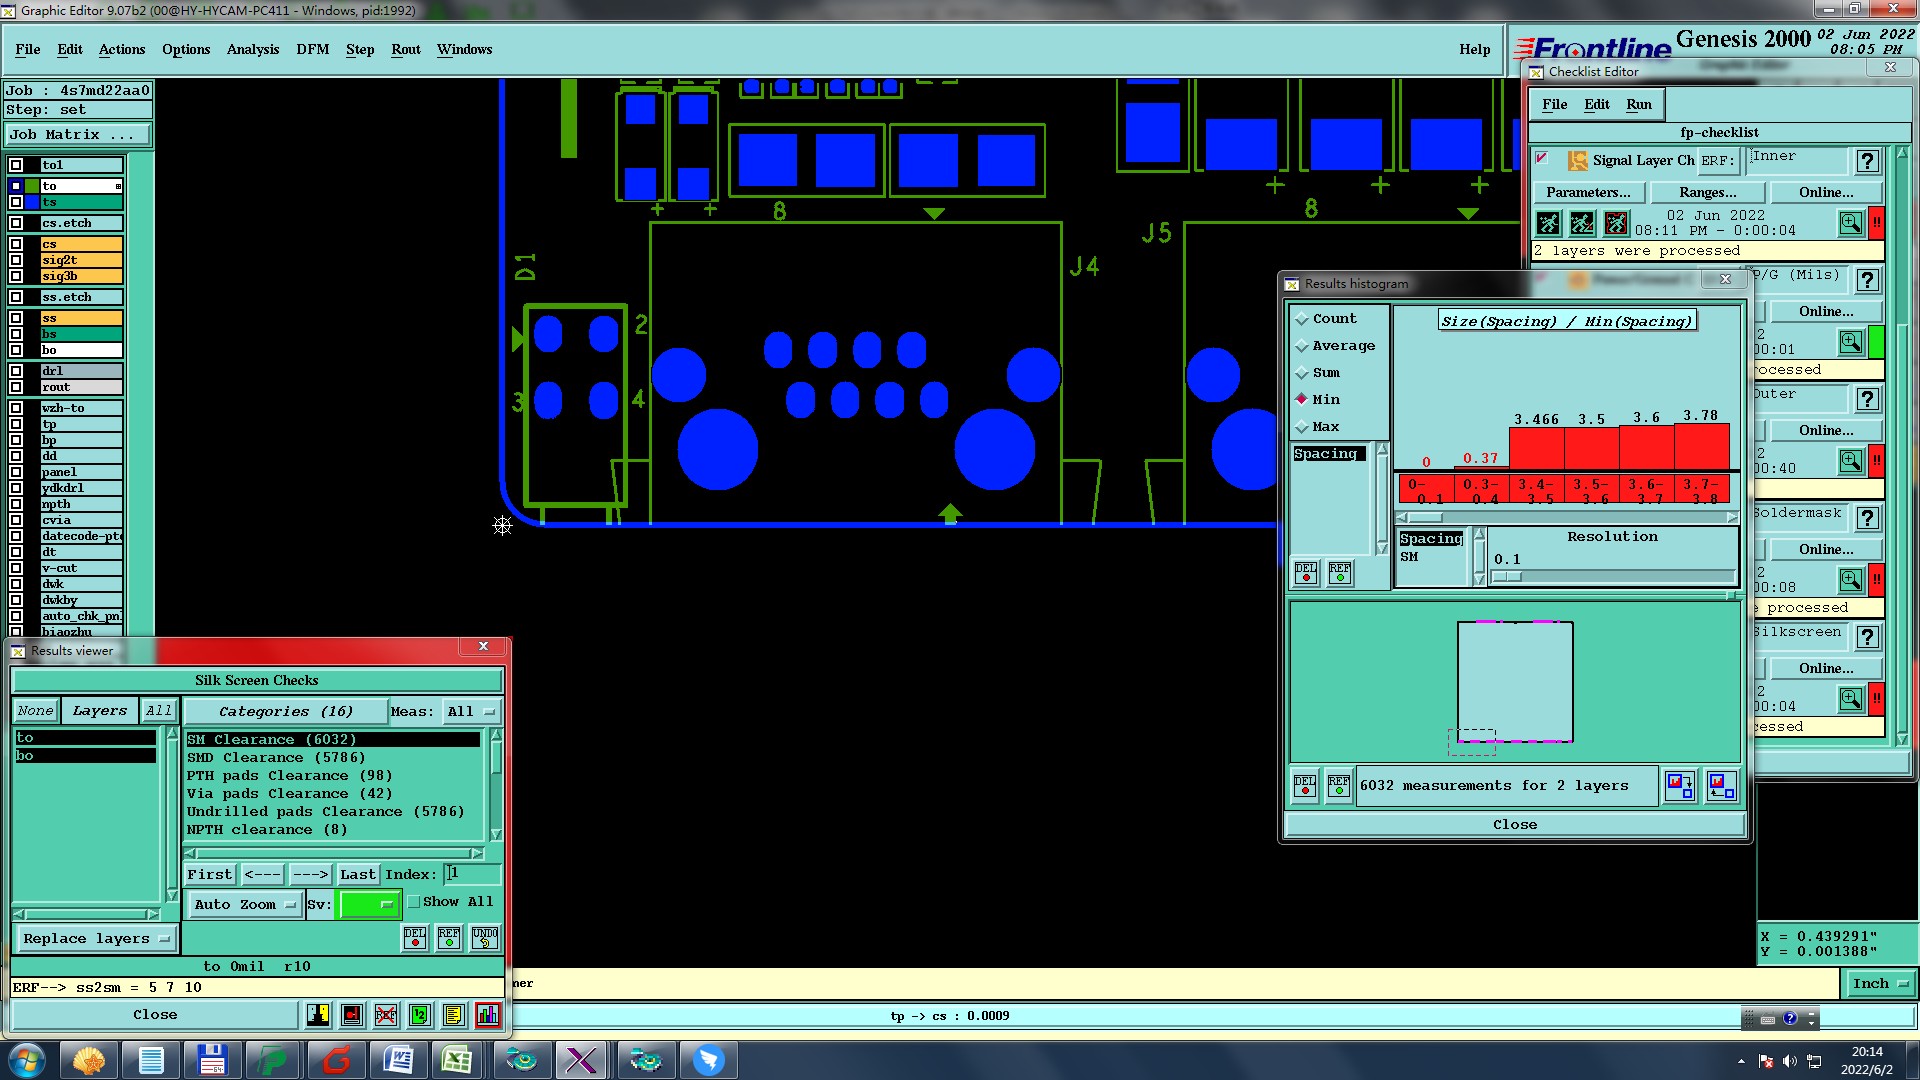Click the yellow notes report icon
The height and width of the screenshot is (1080, 1920).
point(453,1015)
